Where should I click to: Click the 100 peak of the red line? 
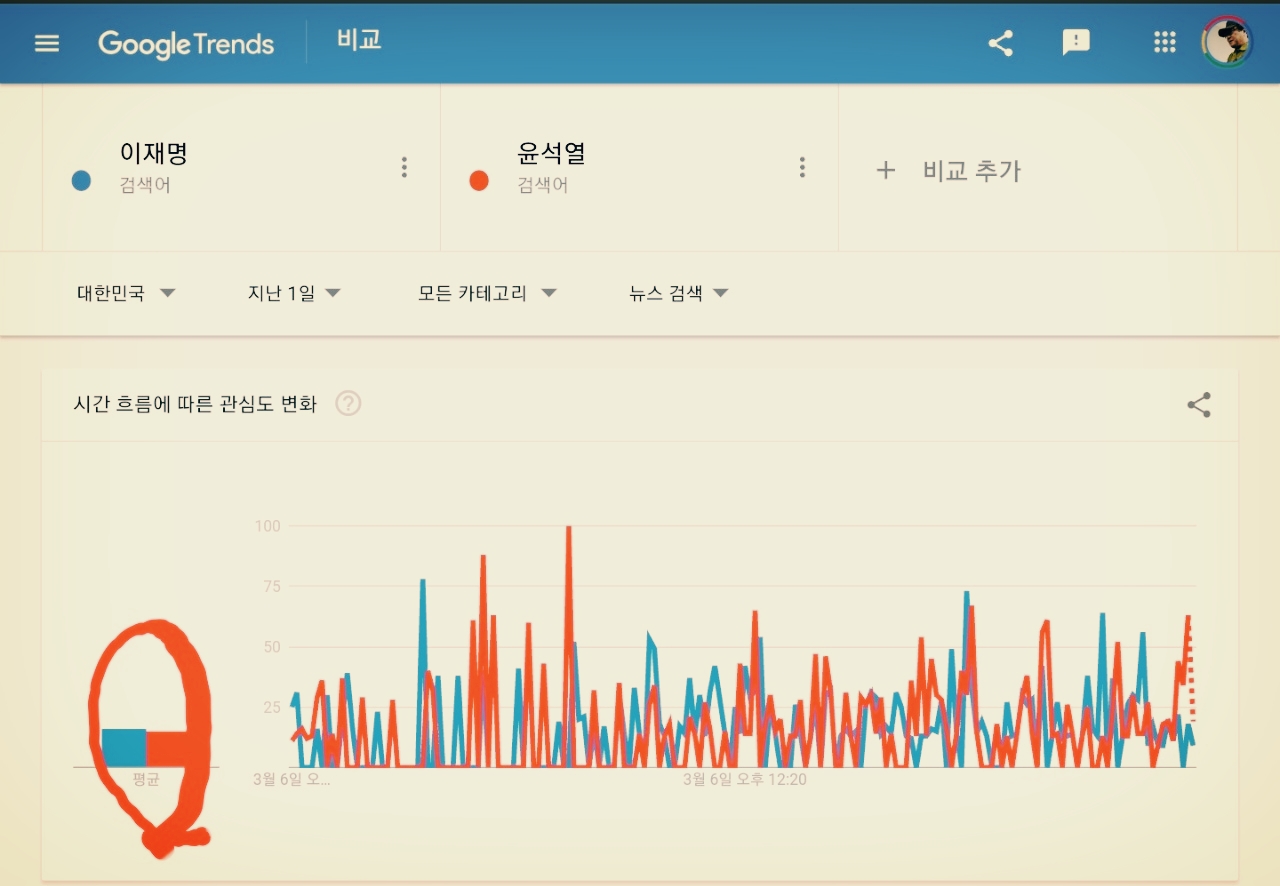(568, 528)
